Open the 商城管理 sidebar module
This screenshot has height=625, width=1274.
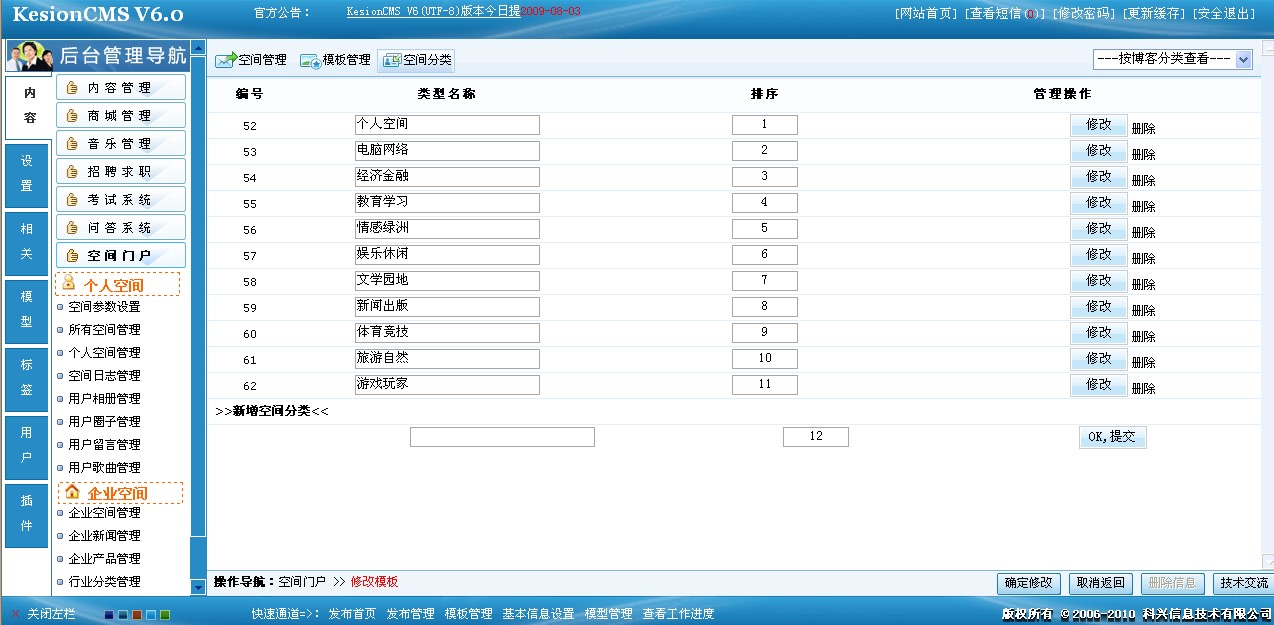(x=121, y=114)
